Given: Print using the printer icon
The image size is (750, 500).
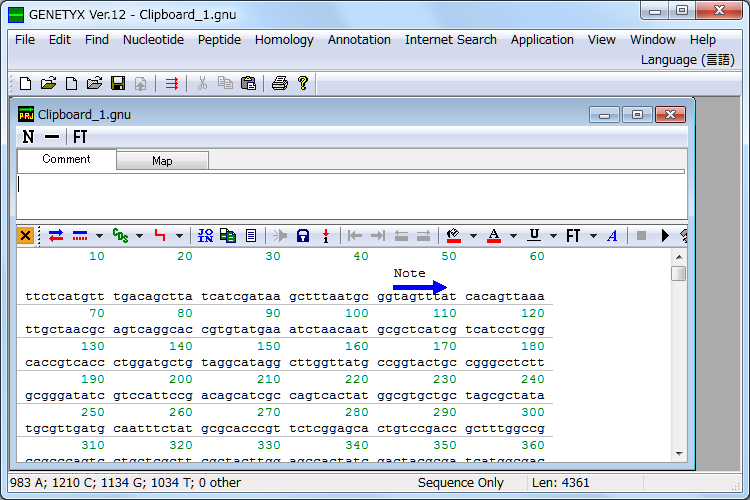Looking at the screenshot, I should click(280, 83).
